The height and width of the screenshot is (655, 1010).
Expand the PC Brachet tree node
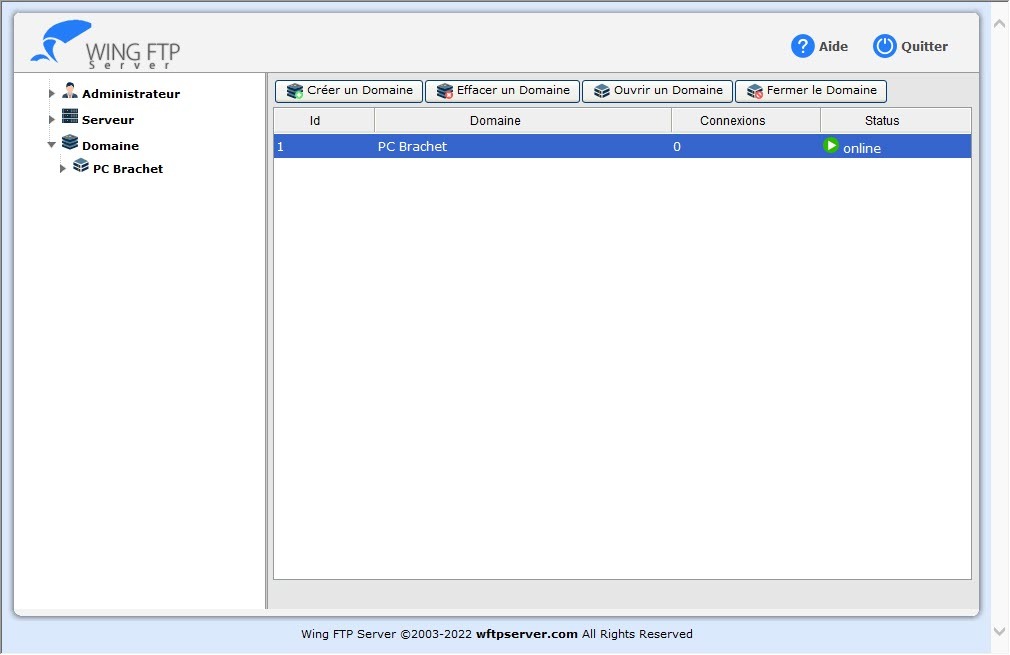click(62, 169)
